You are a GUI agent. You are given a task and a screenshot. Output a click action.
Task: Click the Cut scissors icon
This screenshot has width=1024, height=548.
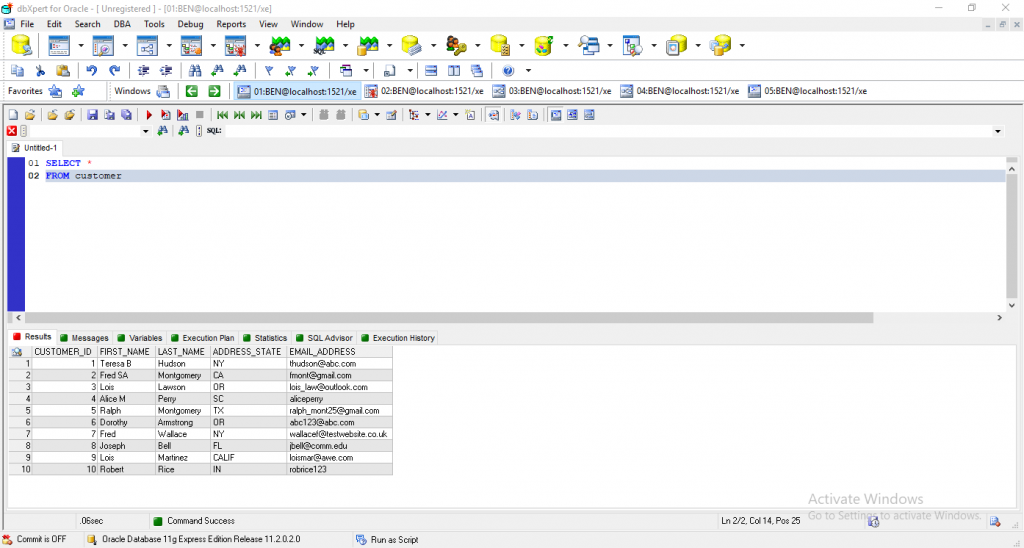pyautogui.click(x=40, y=71)
